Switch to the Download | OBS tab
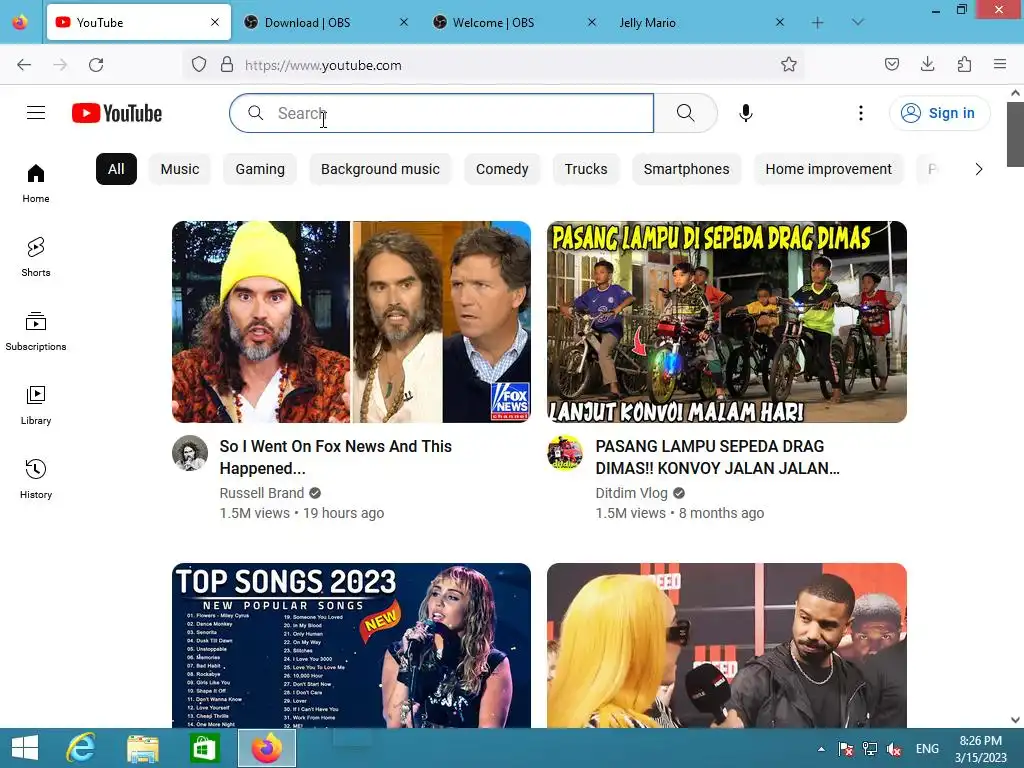The width and height of the screenshot is (1024, 768). point(325,23)
